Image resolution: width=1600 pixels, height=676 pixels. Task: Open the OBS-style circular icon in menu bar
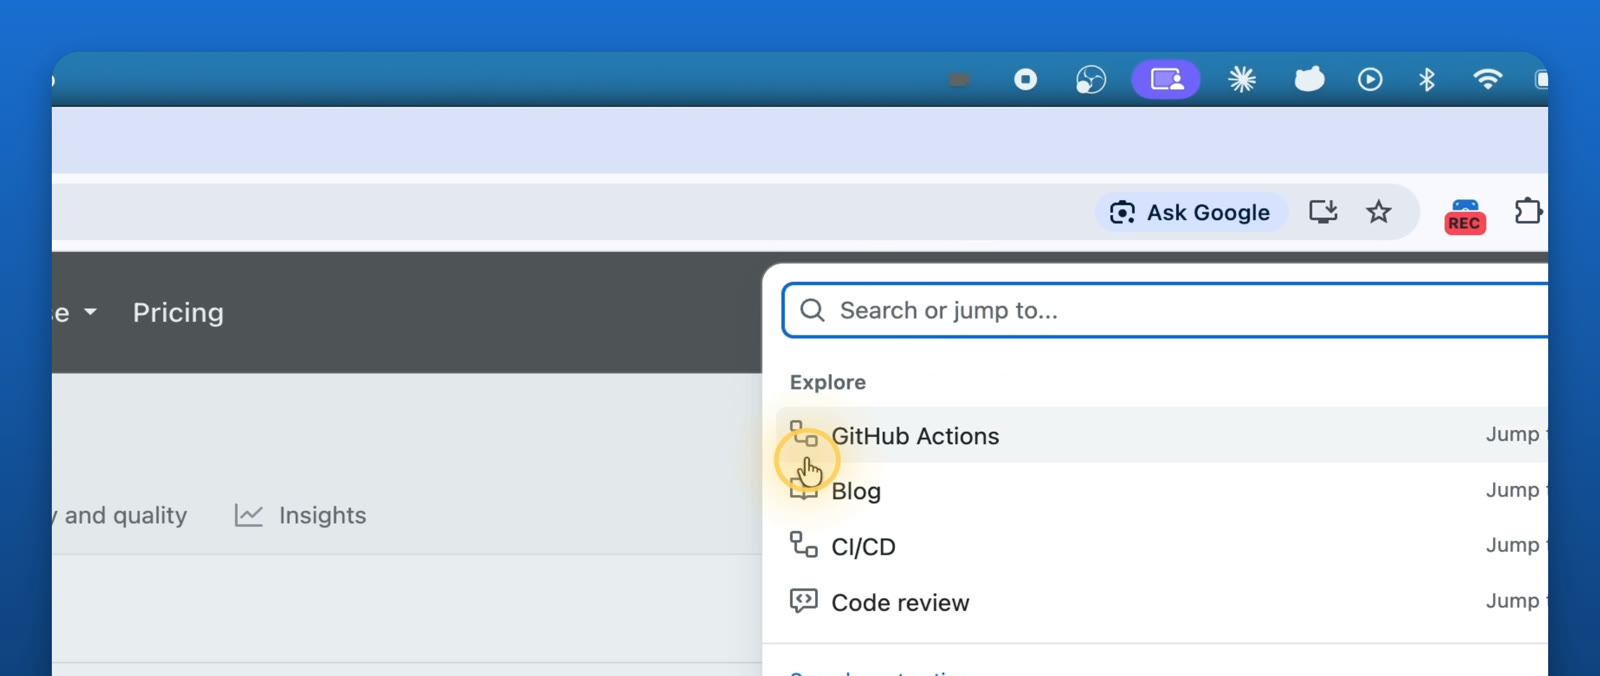click(1091, 79)
